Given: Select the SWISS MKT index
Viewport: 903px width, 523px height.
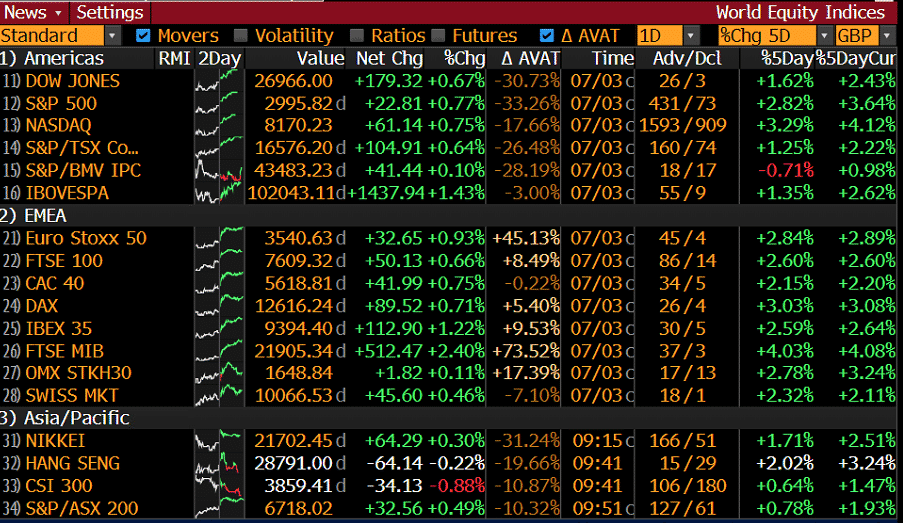Looking at the screenshot, I should 71,395.
